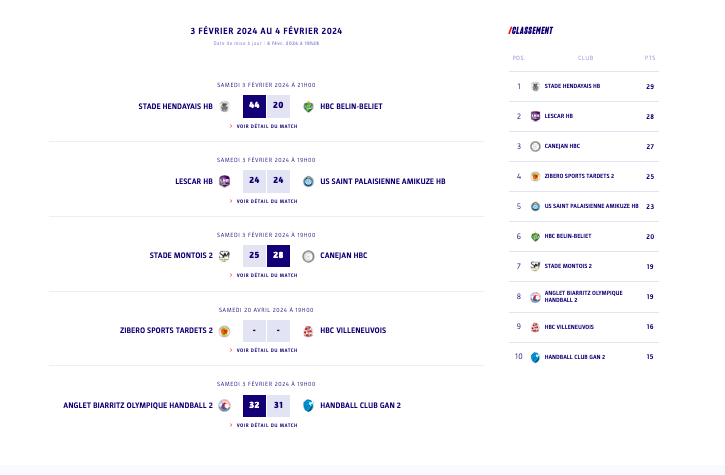Image resolution: width=725 pixels, height=475 pixels.
Task: Open Lescar HB in the standings table
Action: [558, 116]
